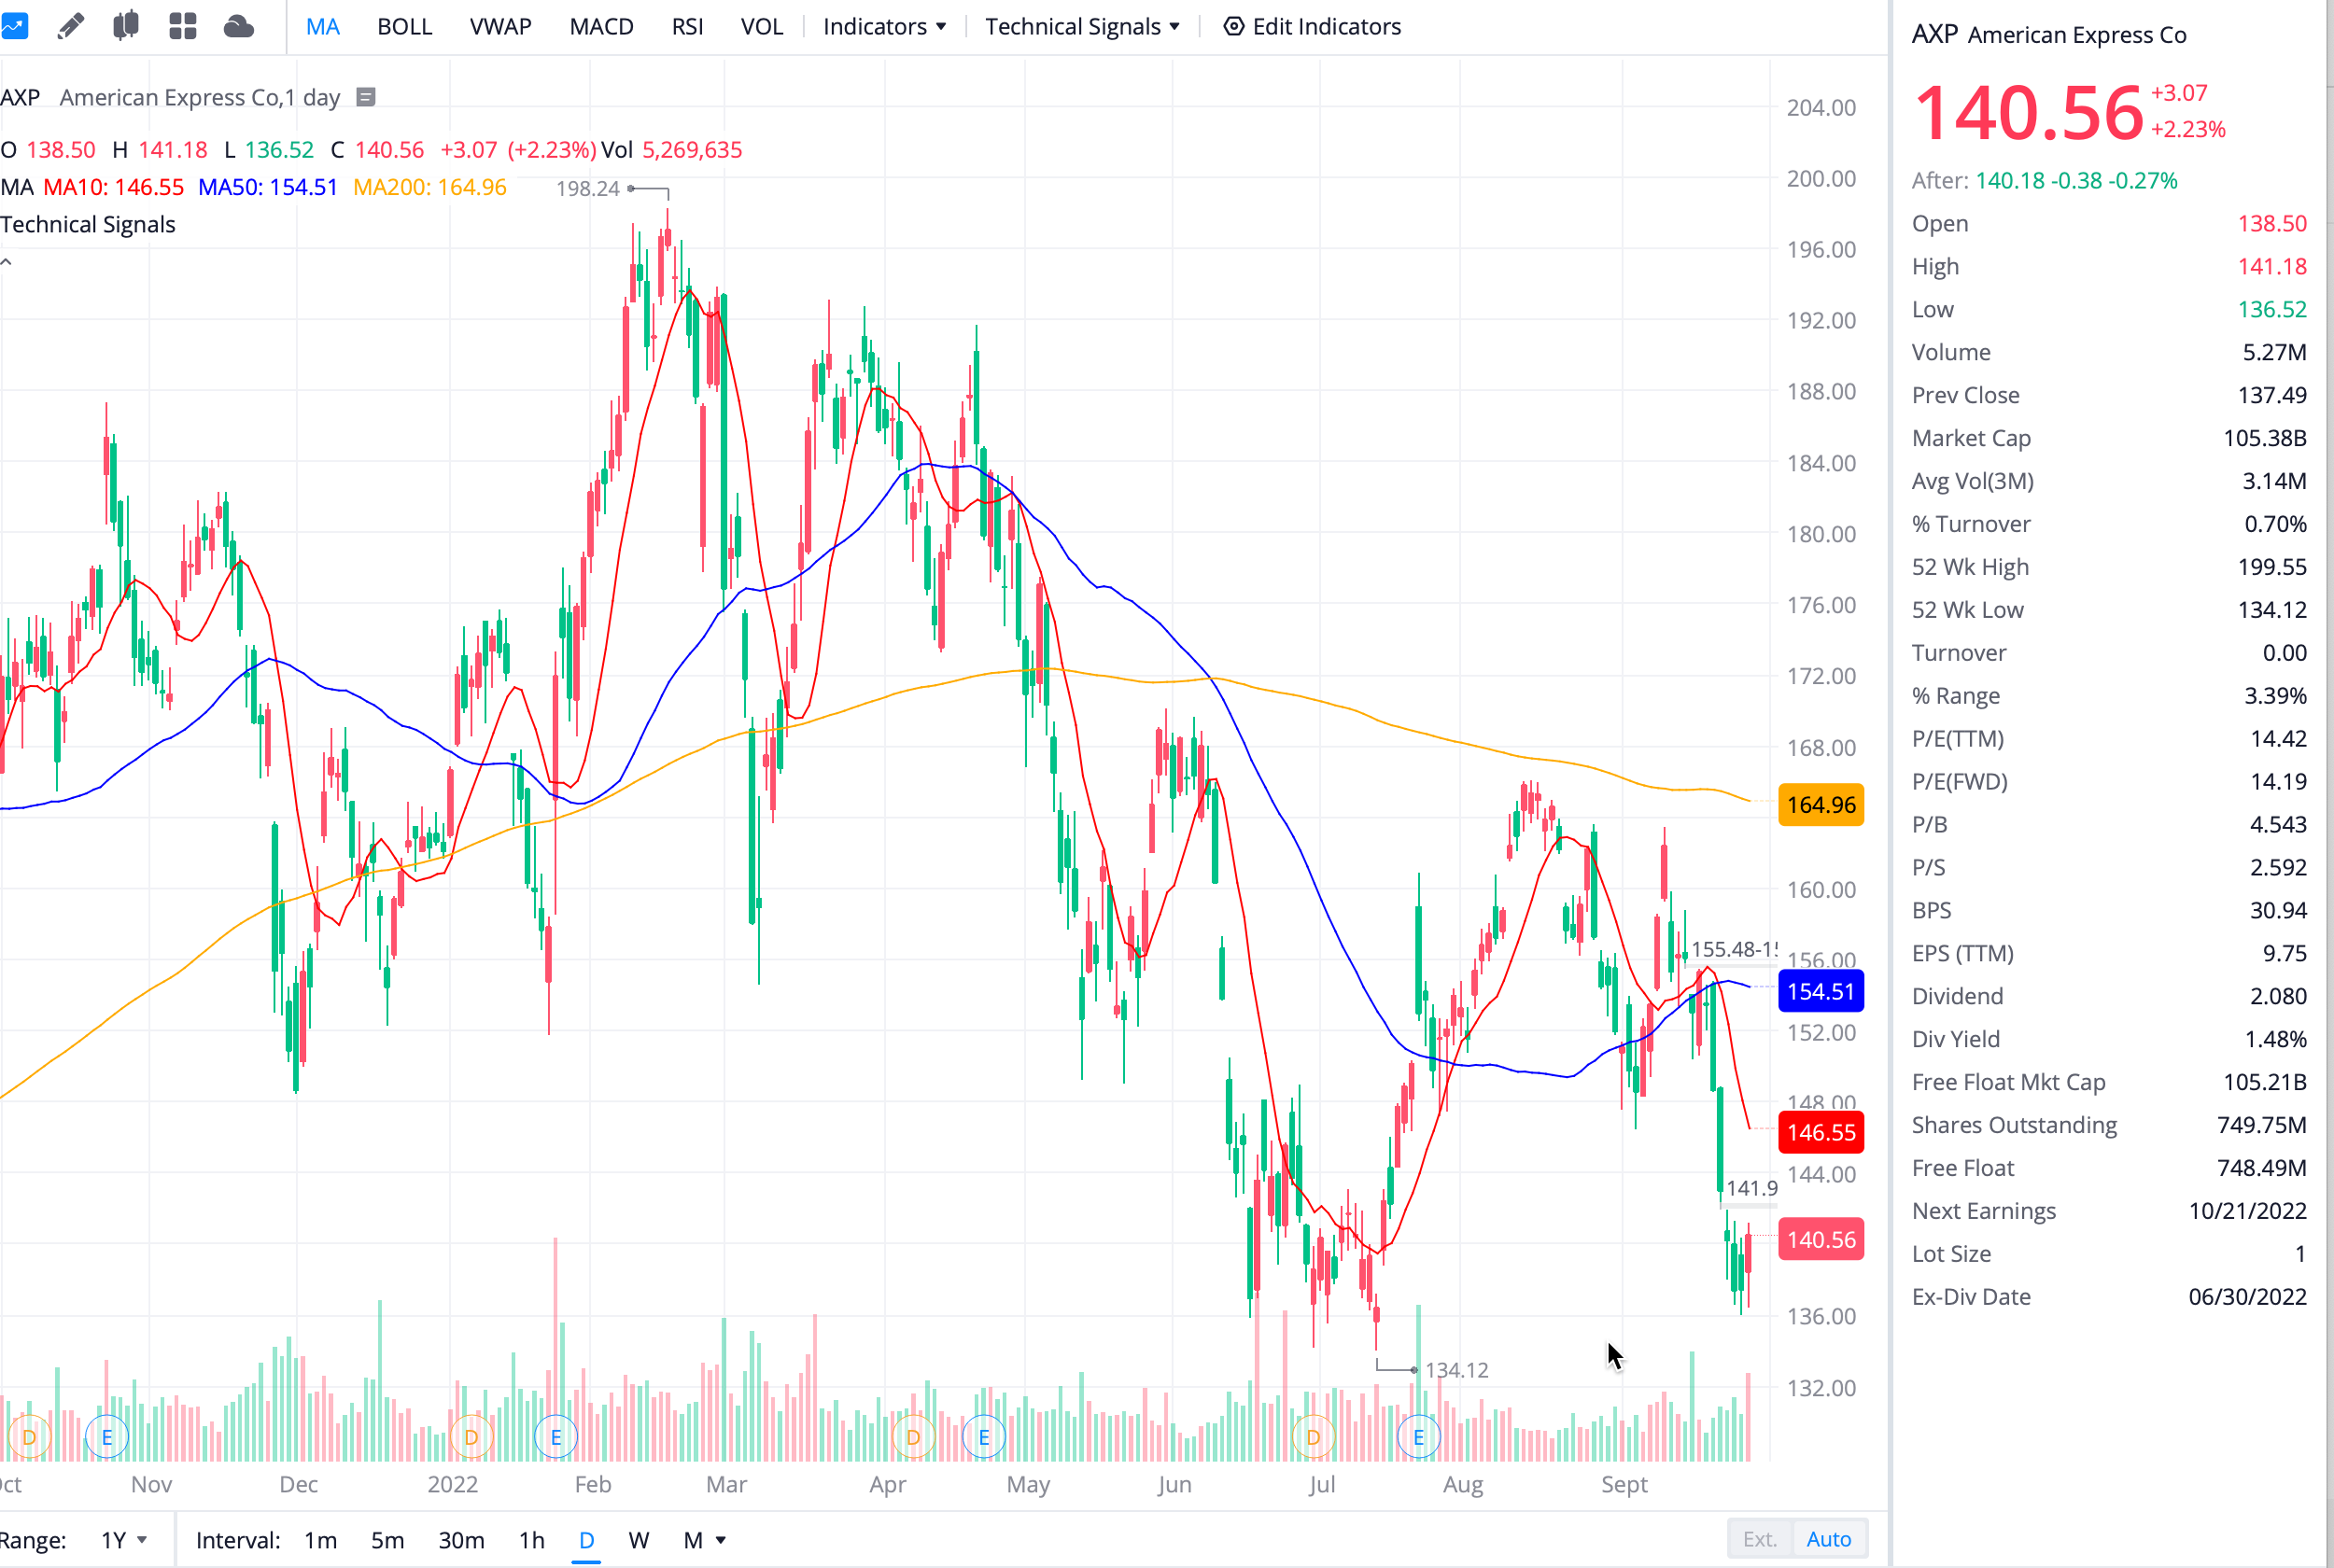2334x1568 pixels.
Task: Click the Auto scale button
Action: (x=1828, y=1539)
